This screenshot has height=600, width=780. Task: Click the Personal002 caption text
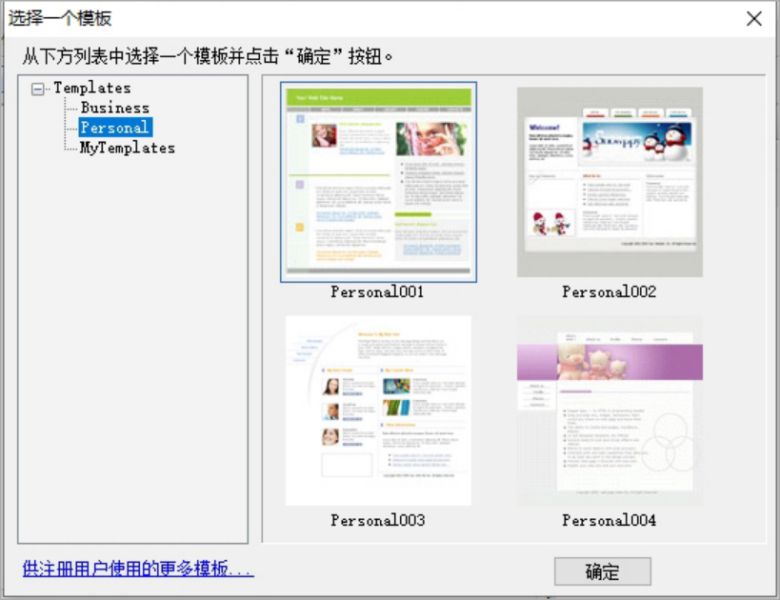tap(609, 292)
